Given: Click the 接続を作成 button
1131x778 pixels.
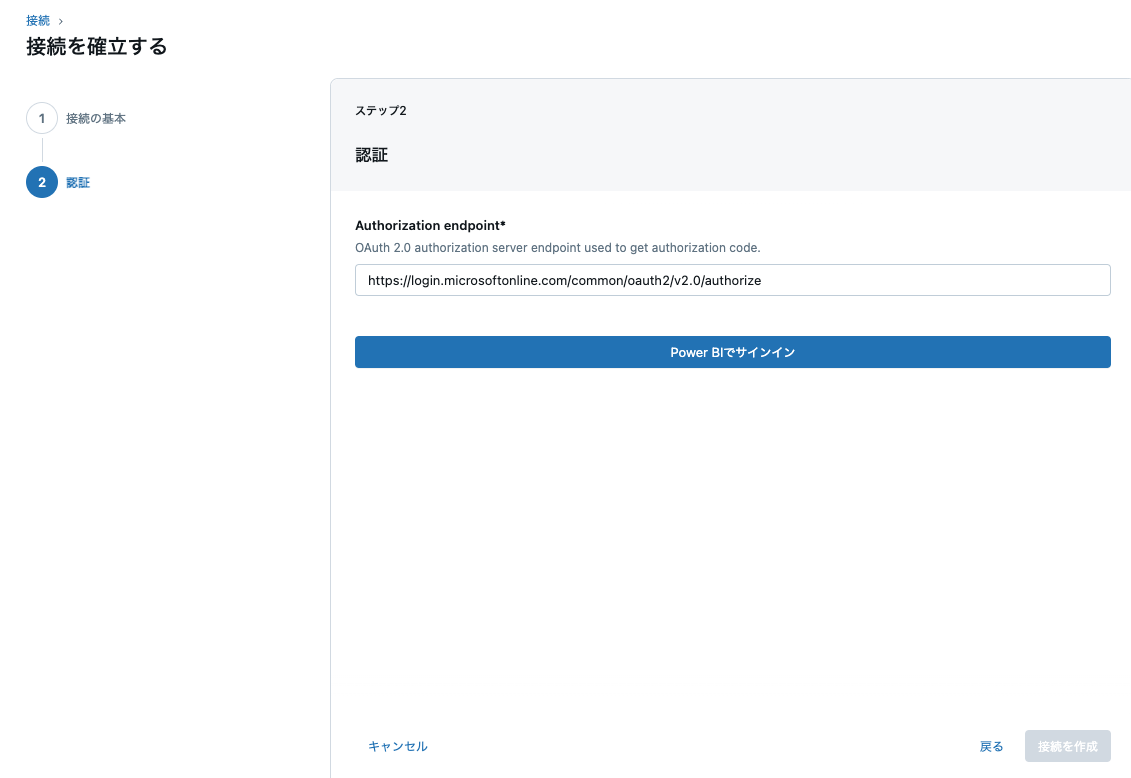Looking at the screenshot, I should point(1068,746).
